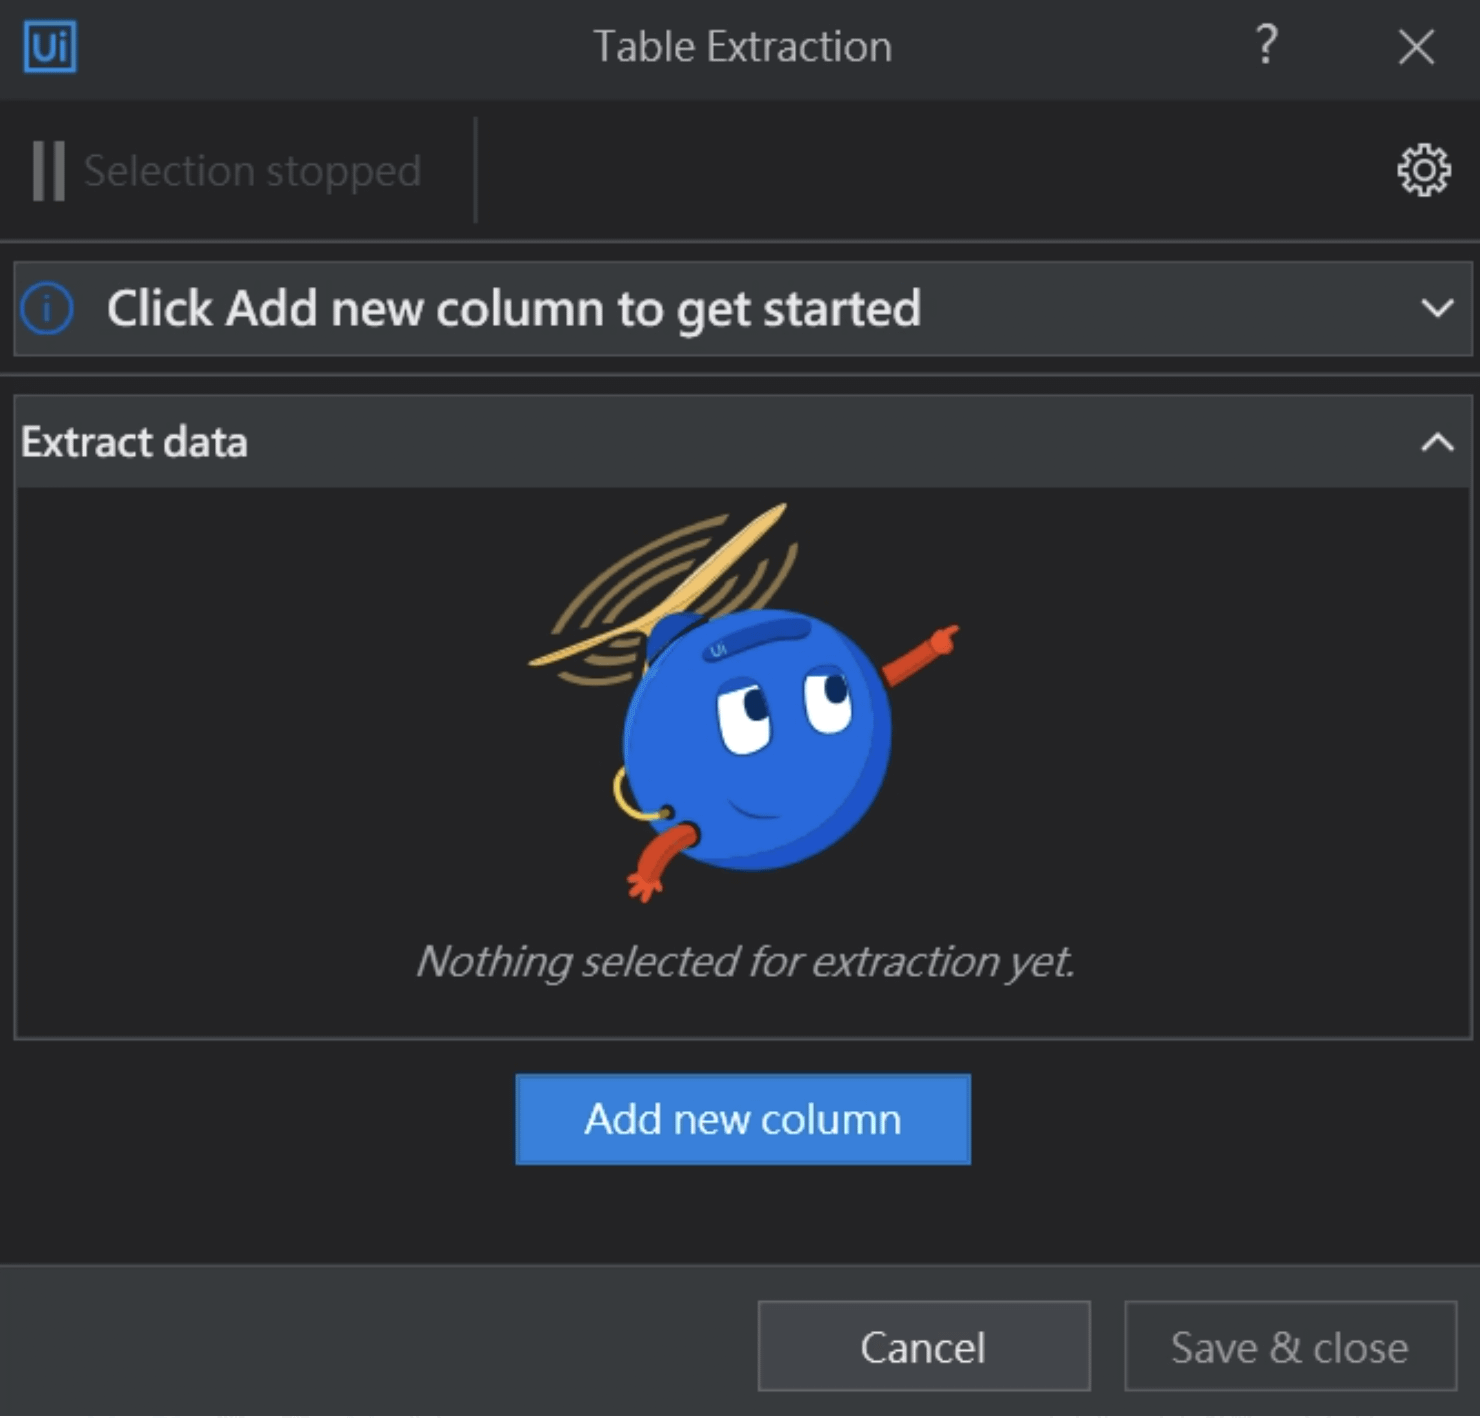Expand the info banner chevron
Viewport: 1480px width, 1418px height.
[1437, 308]
